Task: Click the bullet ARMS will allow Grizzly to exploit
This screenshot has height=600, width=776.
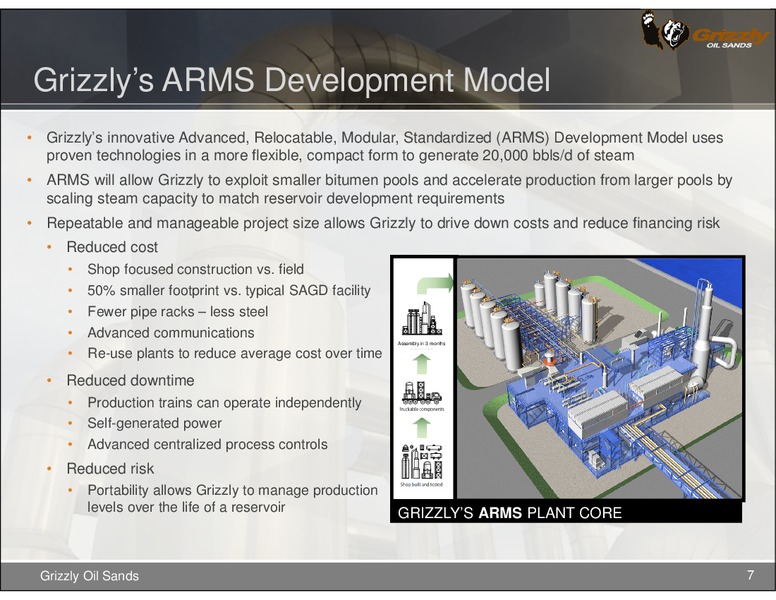Action: 389,189
